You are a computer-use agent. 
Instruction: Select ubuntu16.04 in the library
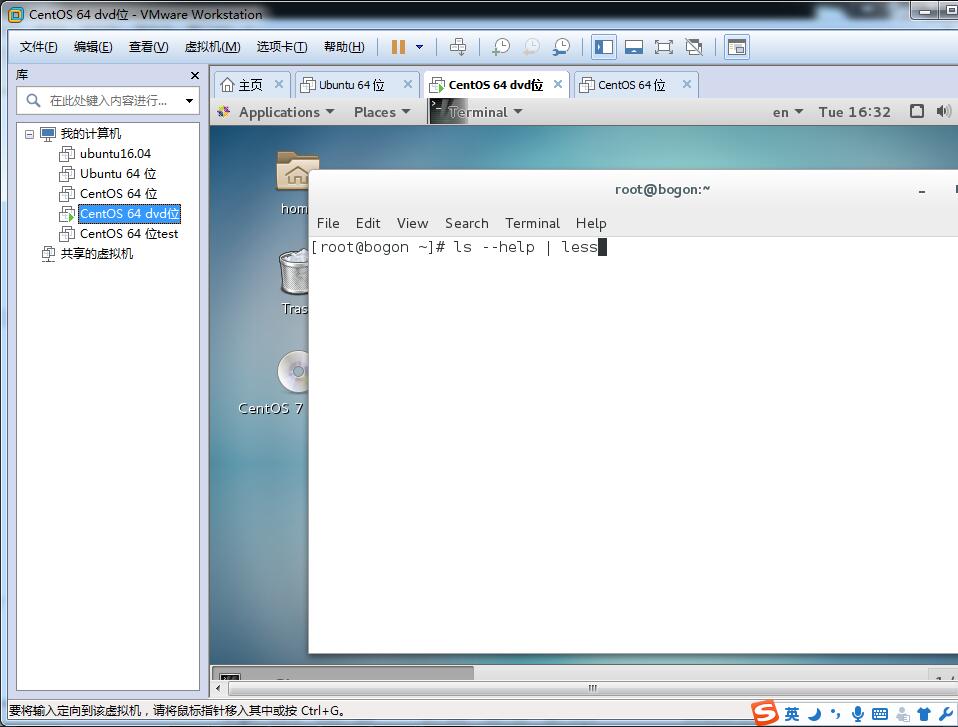point(115,153)
